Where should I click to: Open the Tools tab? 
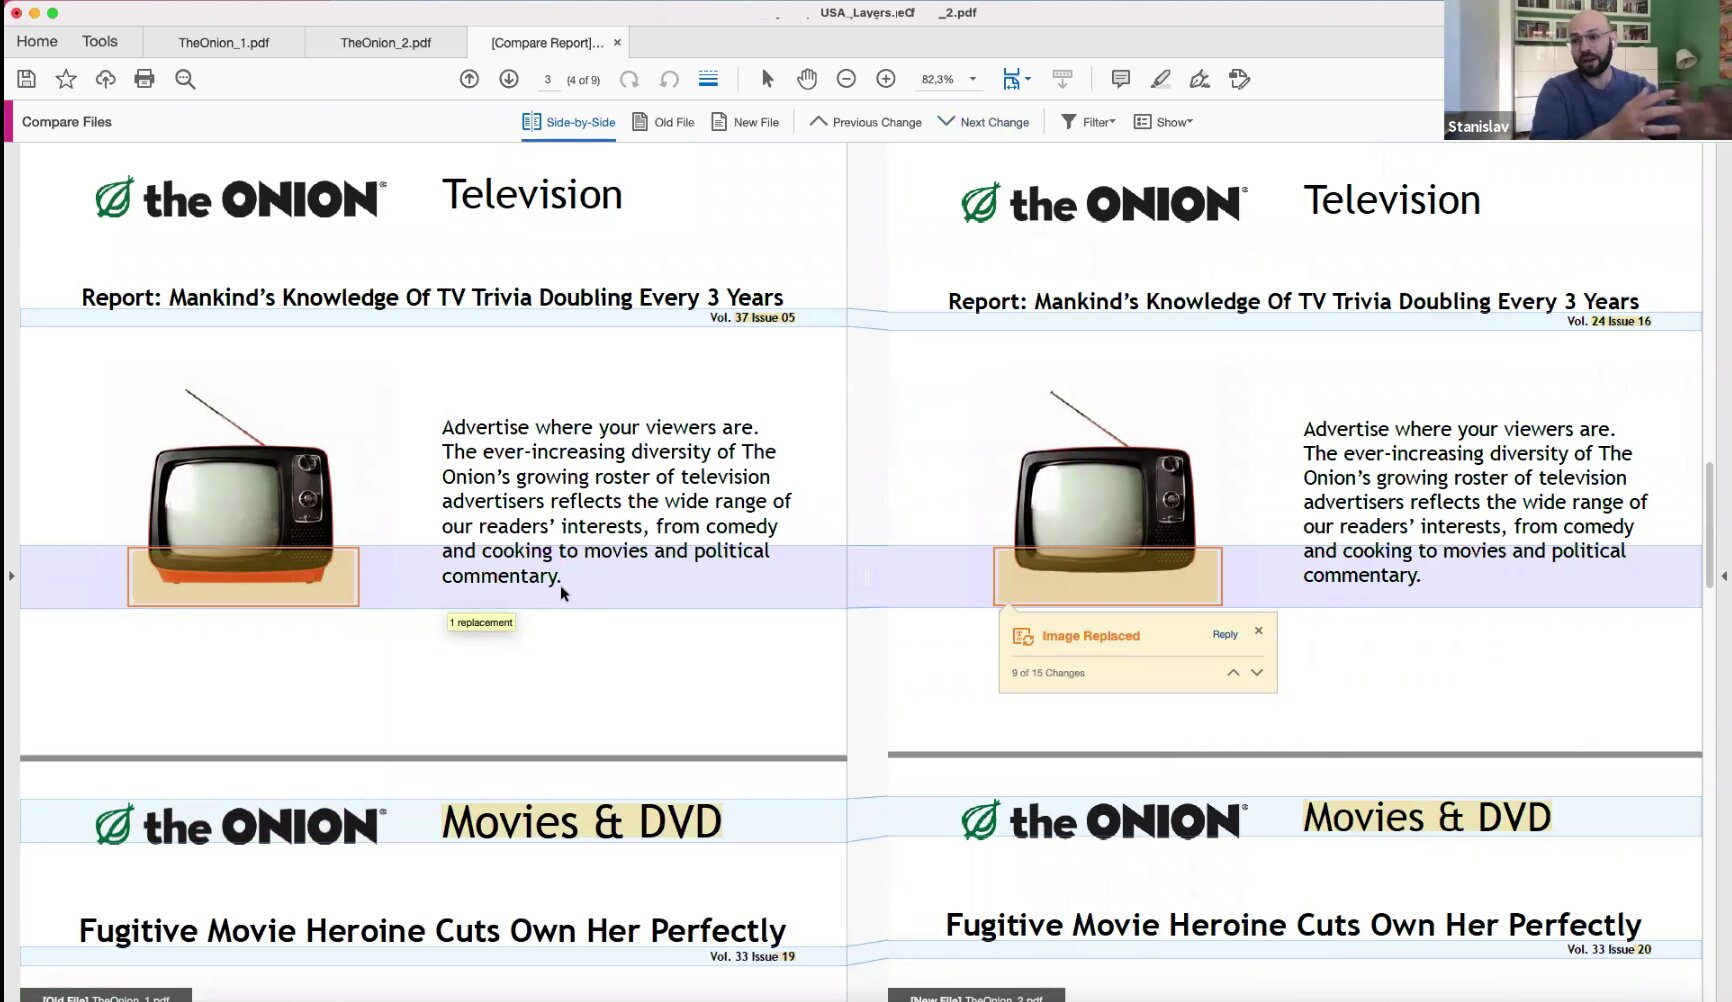pyautogui.click(x=100, y=41)
